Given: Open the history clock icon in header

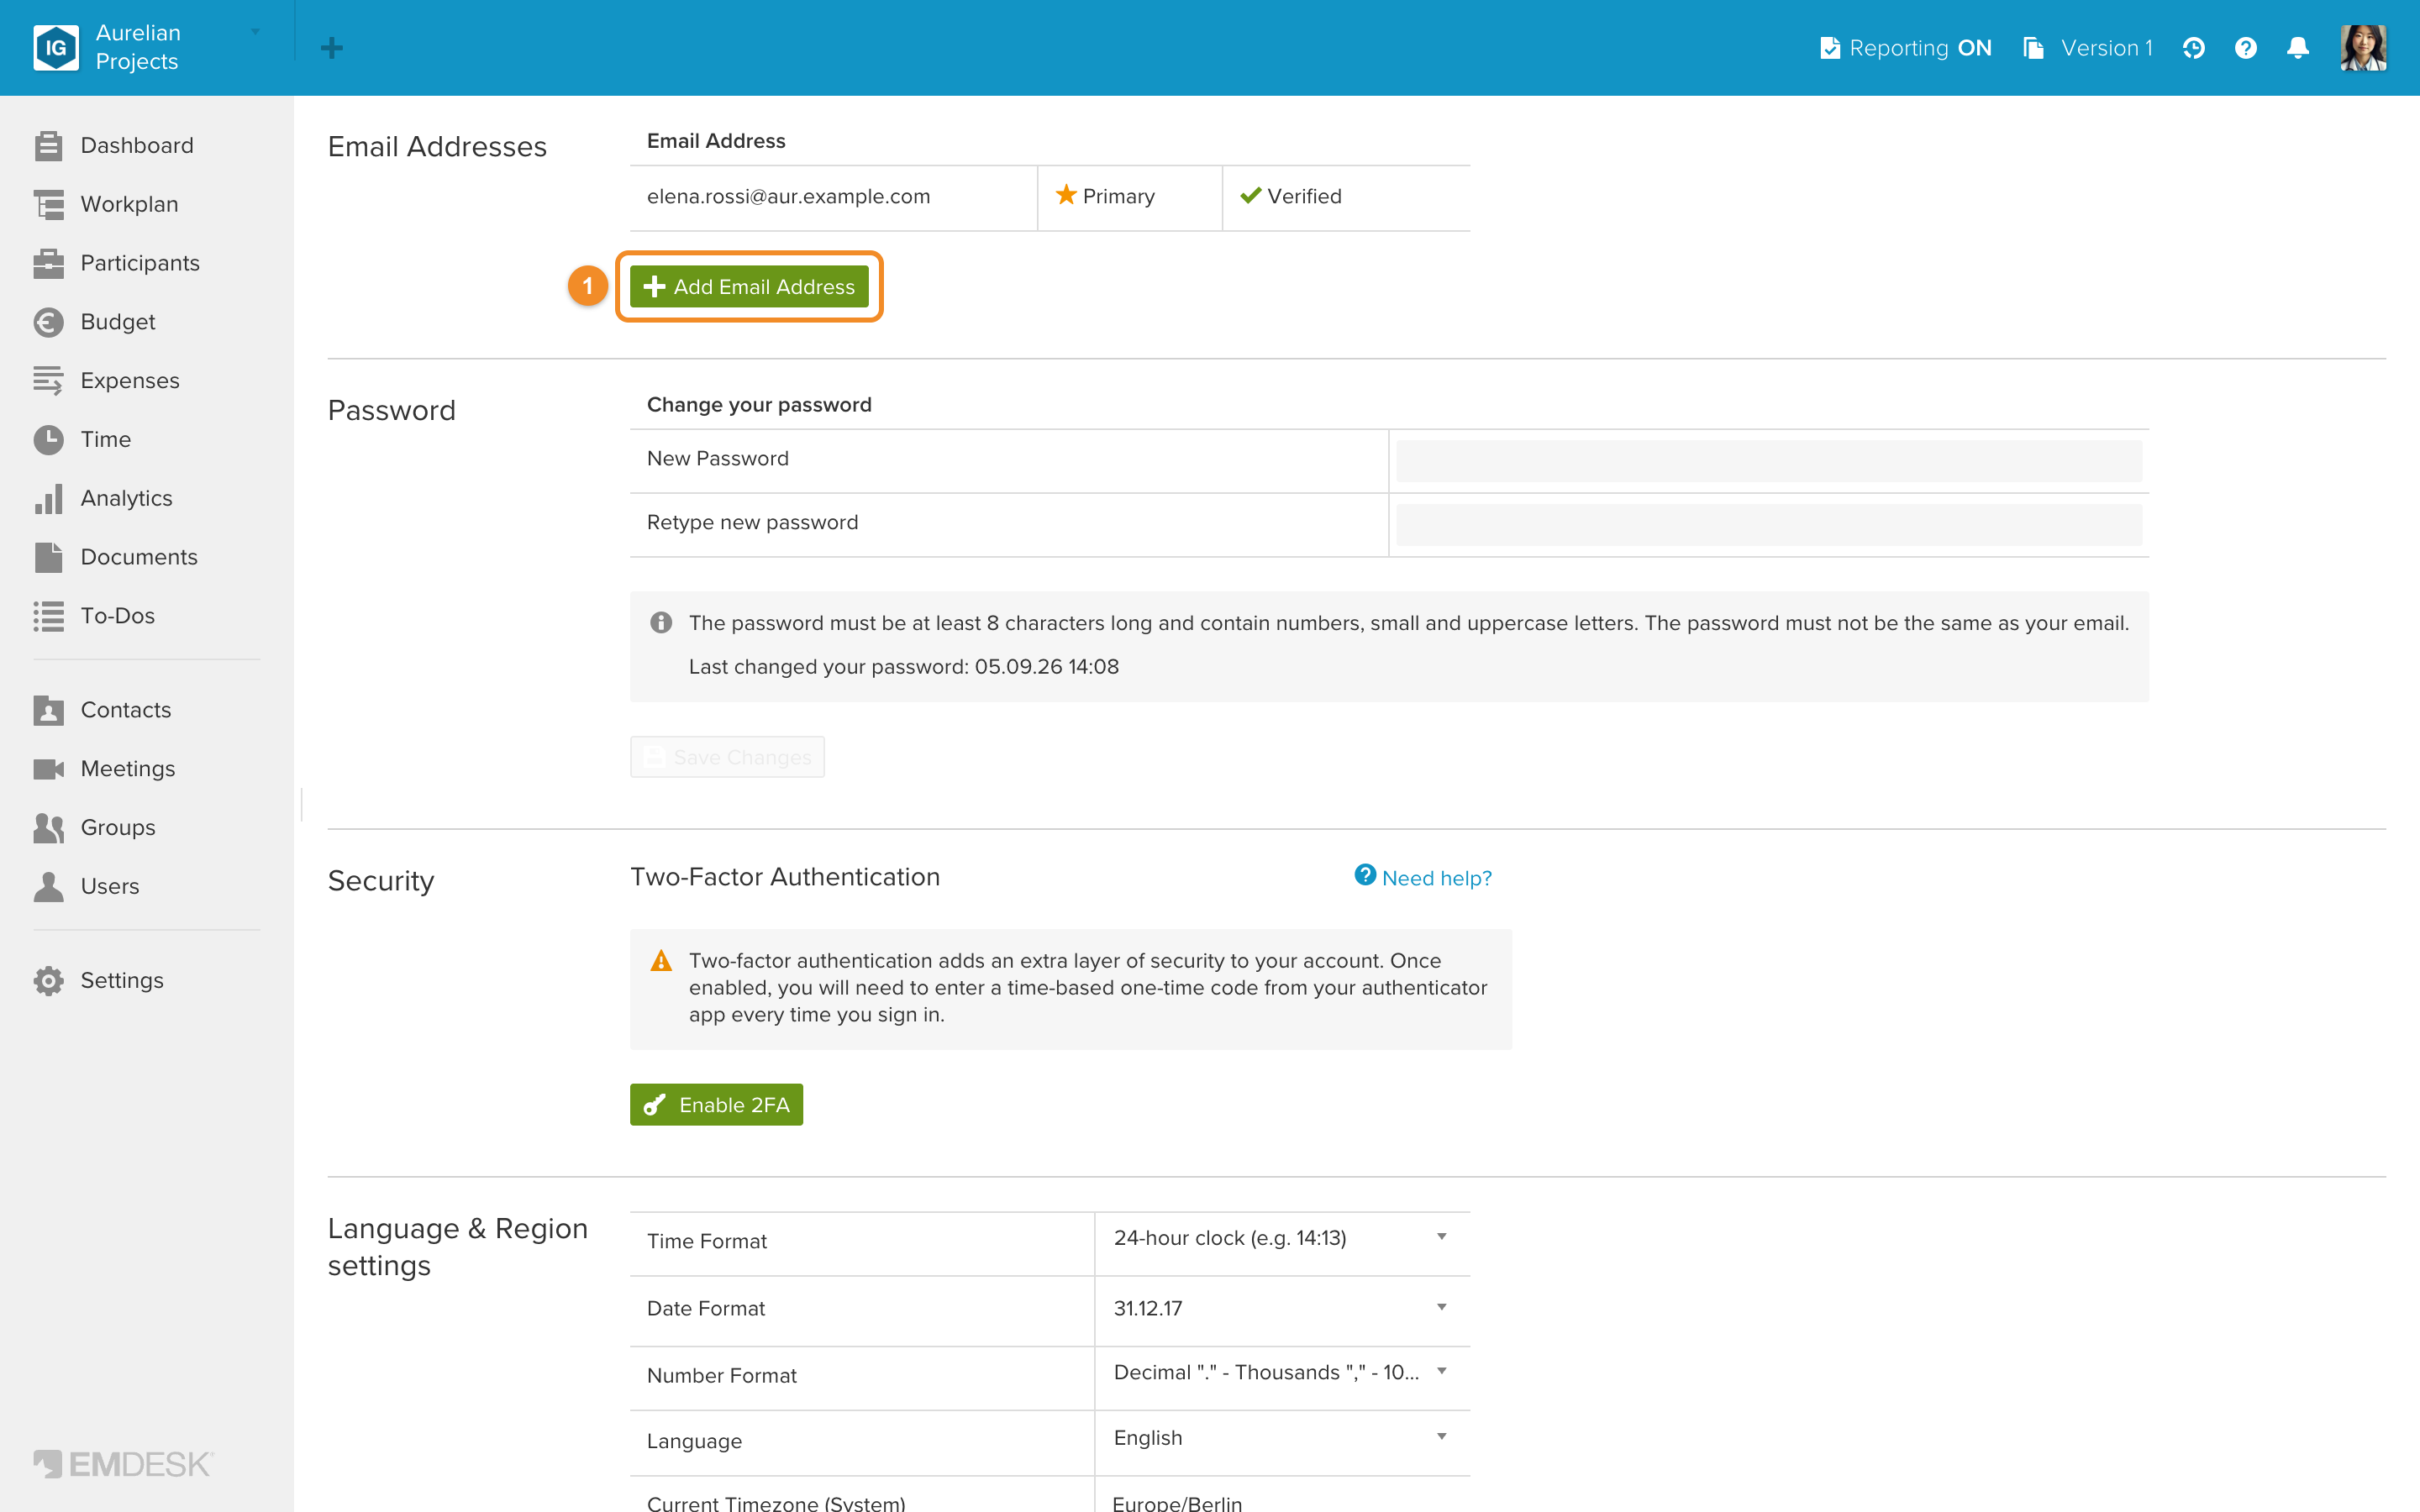Looking at the screenshot, I should [x=2193, y=48].
